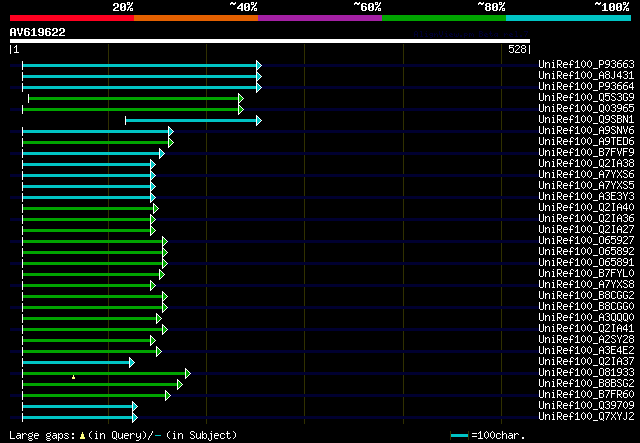The width and height of the screenshot is (640, 443).
Task: Select the UniRef100_O81933 label
Action: tap(586, 373)
